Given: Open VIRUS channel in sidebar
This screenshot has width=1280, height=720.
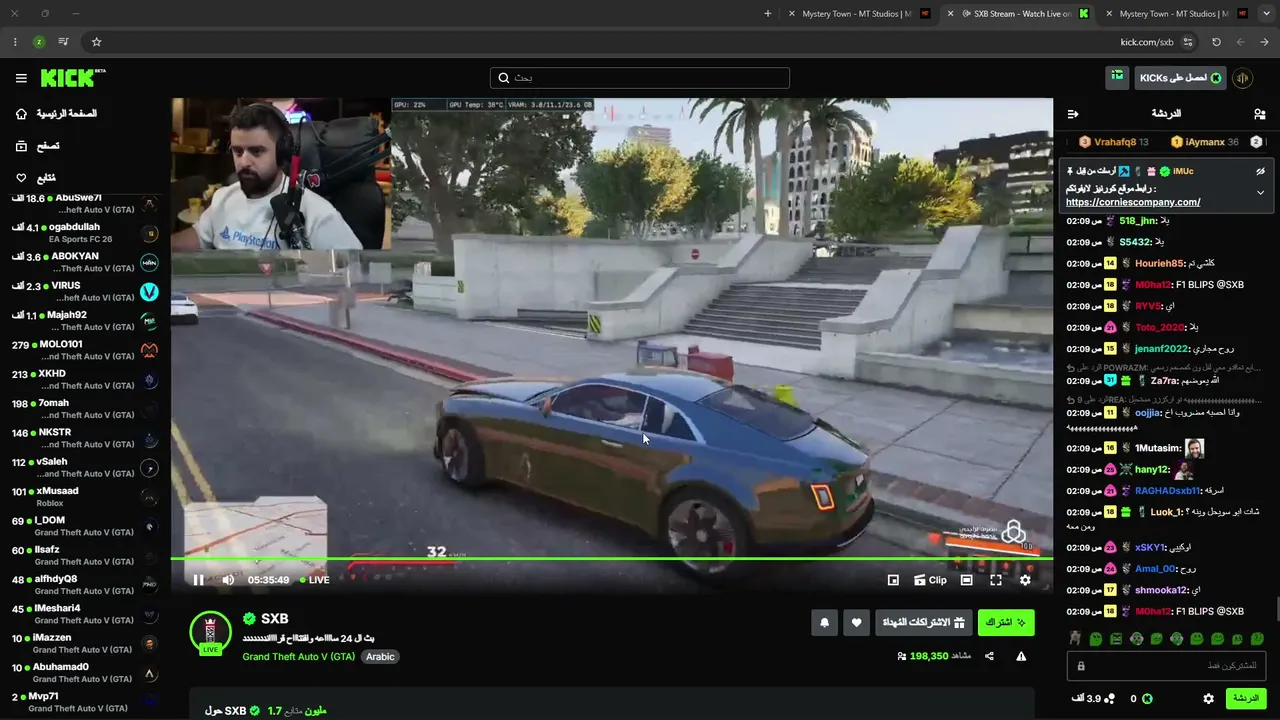Looking at the screenshot, I should pos(85,292).
